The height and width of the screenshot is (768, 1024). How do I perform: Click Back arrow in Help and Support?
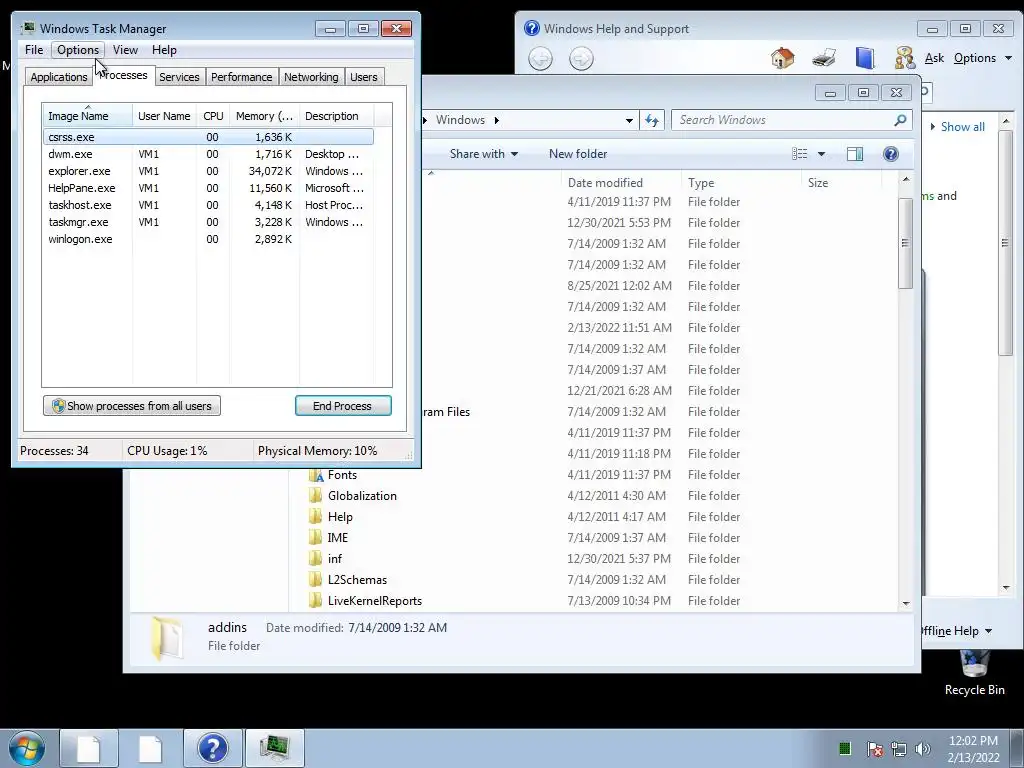click(540, 59)
